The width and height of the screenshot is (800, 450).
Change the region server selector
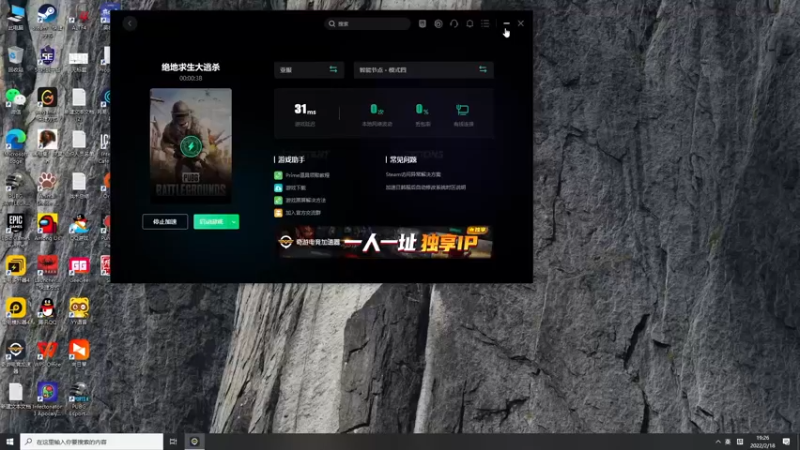pos(309,70)
